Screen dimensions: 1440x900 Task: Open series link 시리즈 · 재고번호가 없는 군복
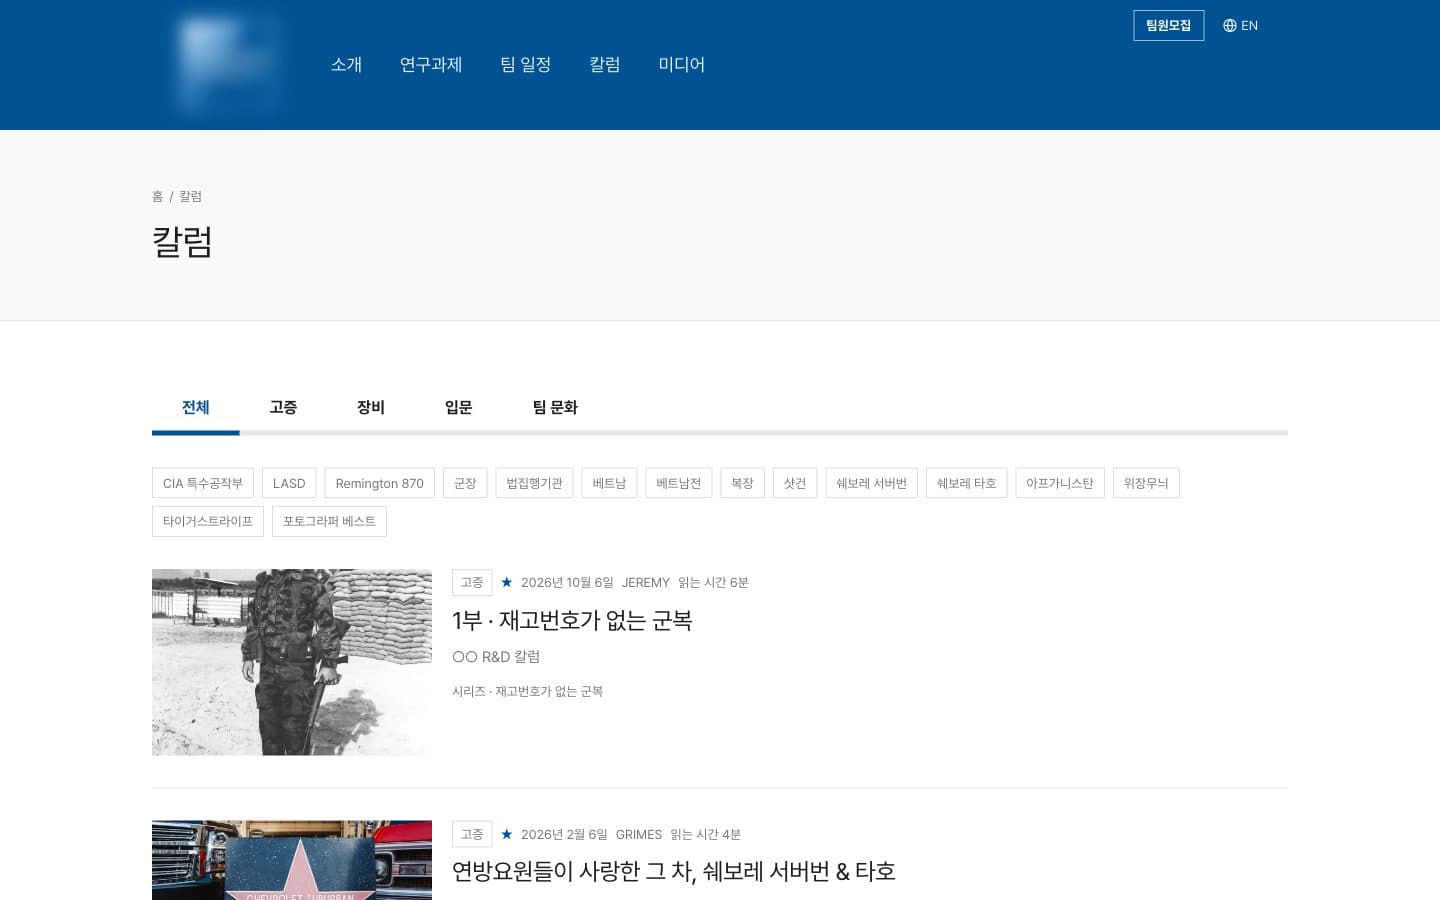coord(527,691)
